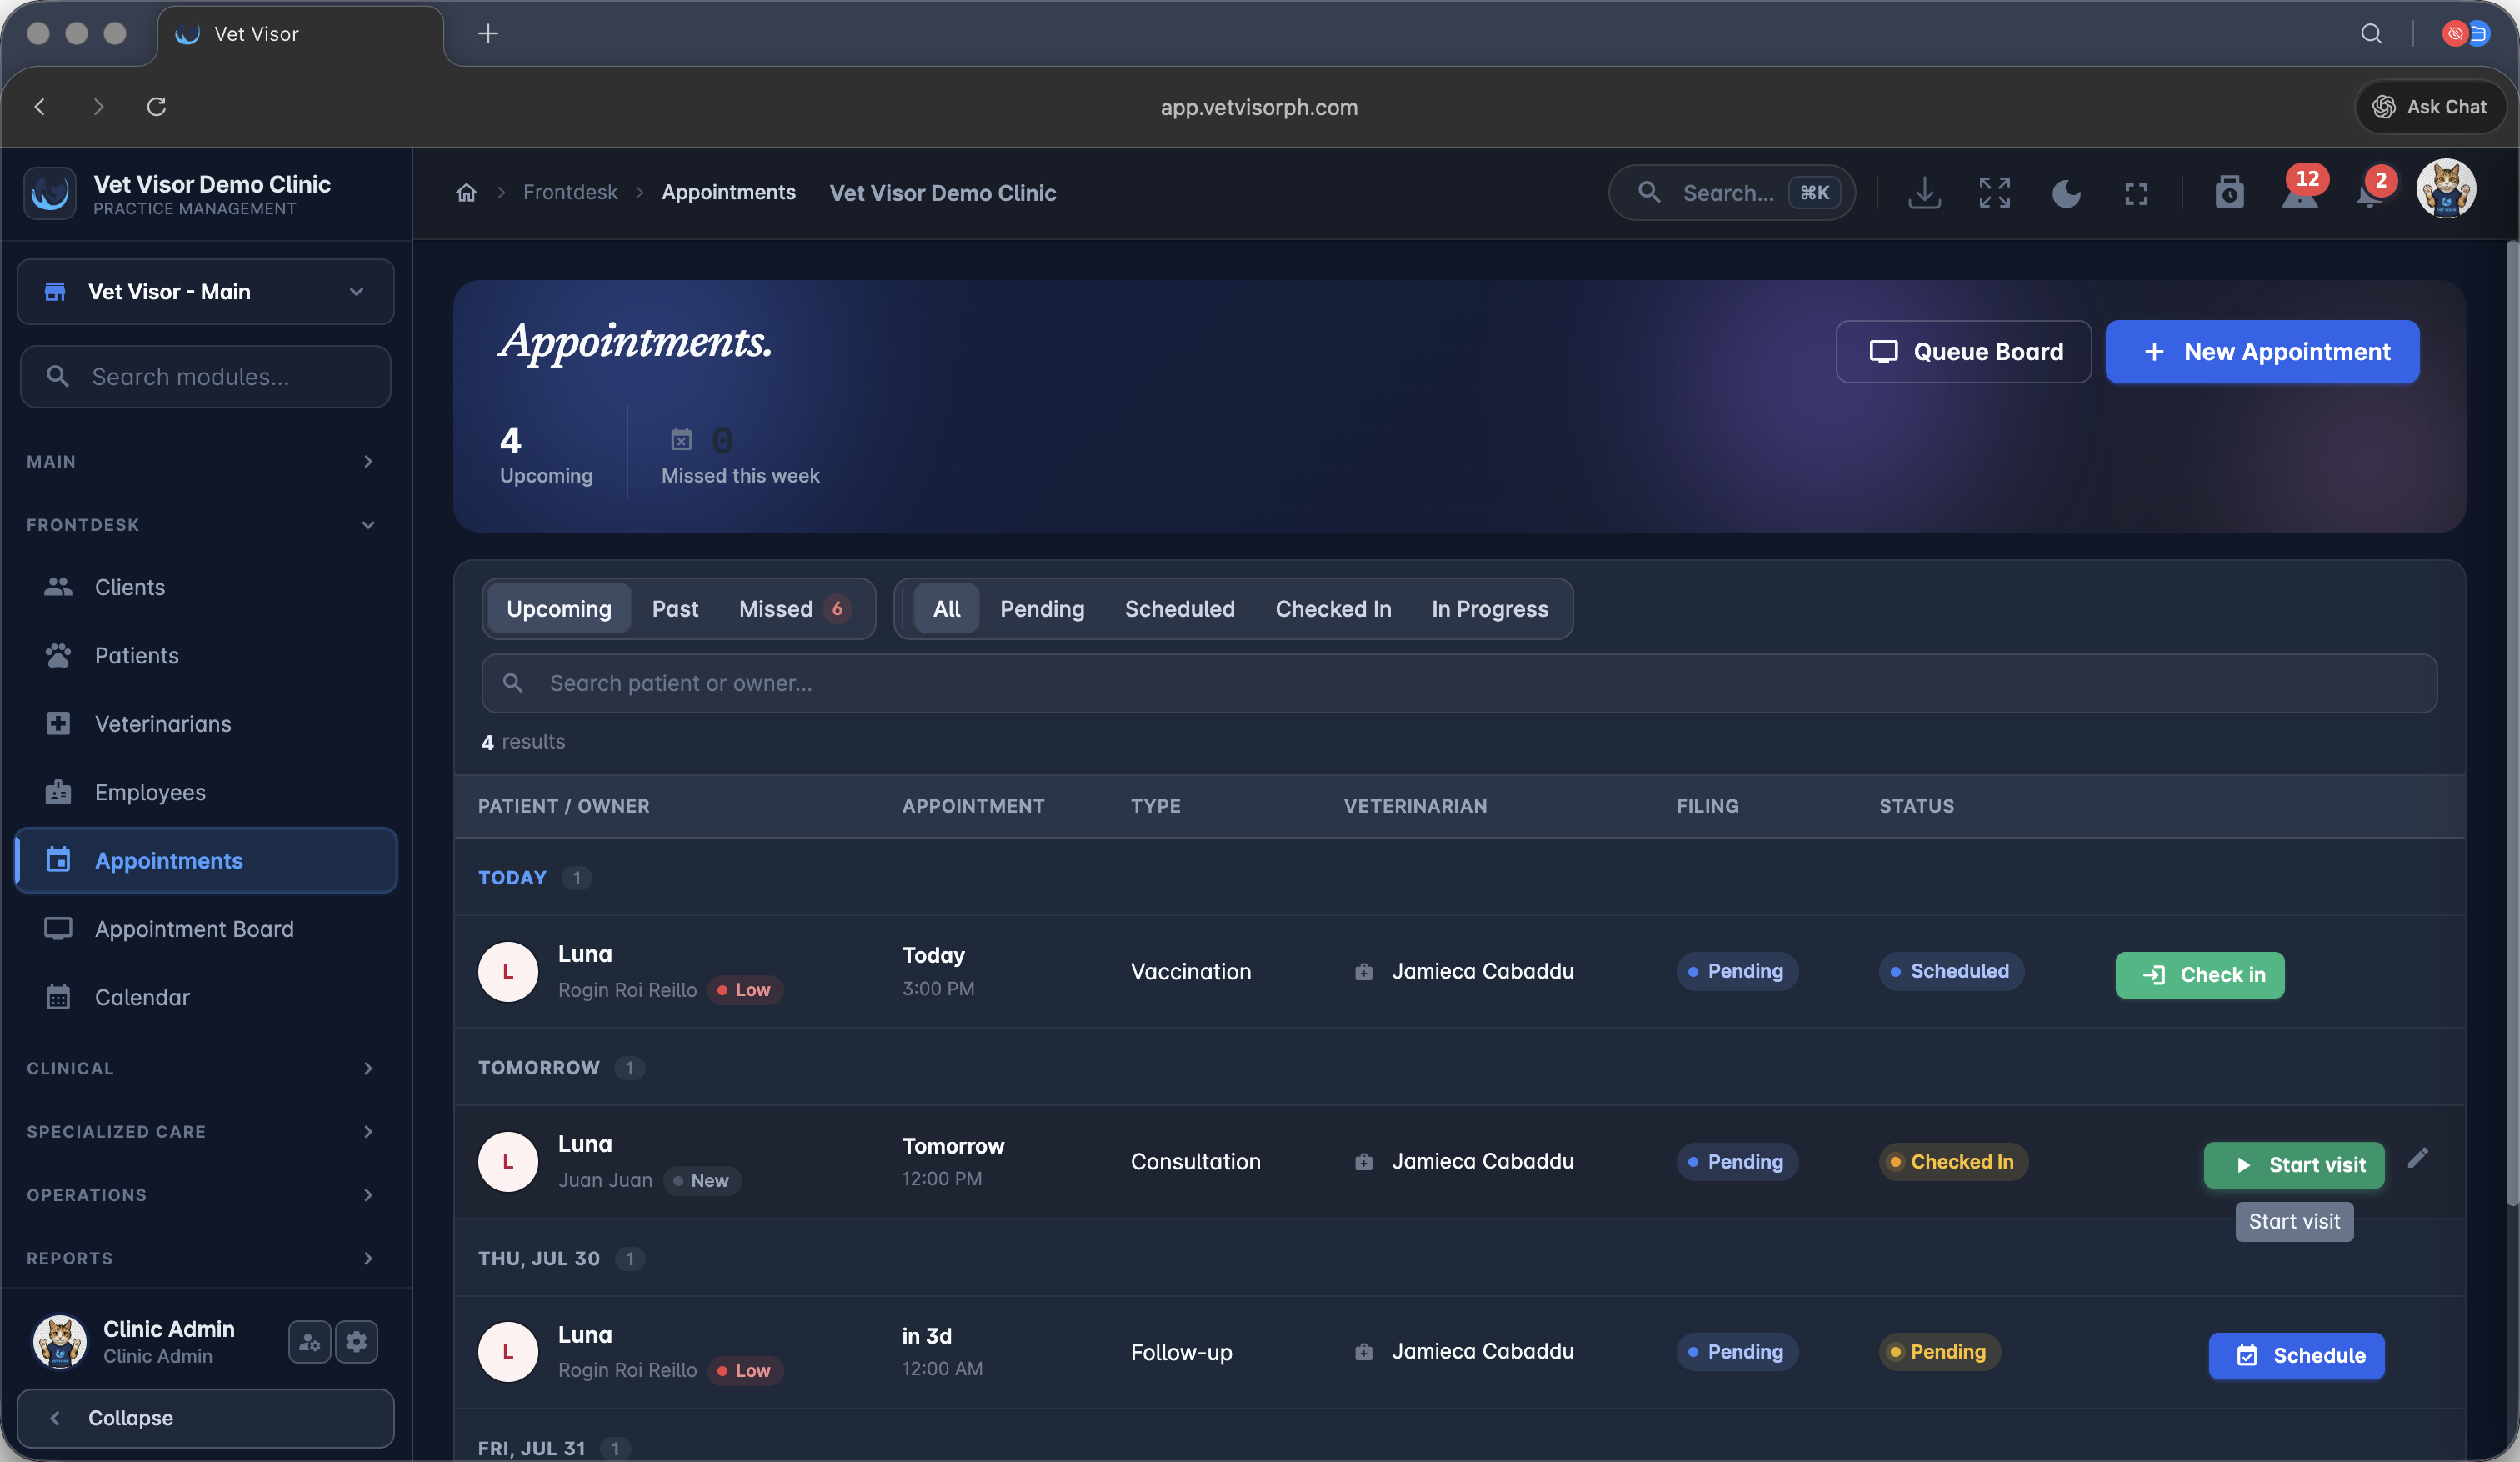Switch to the Missed tab
The image size is (2520, 1462).
click(794, 609)
